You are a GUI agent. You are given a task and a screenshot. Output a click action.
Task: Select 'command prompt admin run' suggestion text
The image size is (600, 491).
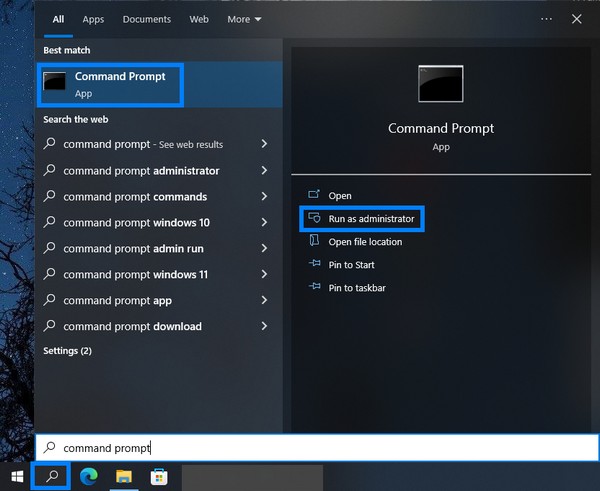point(133,249)
